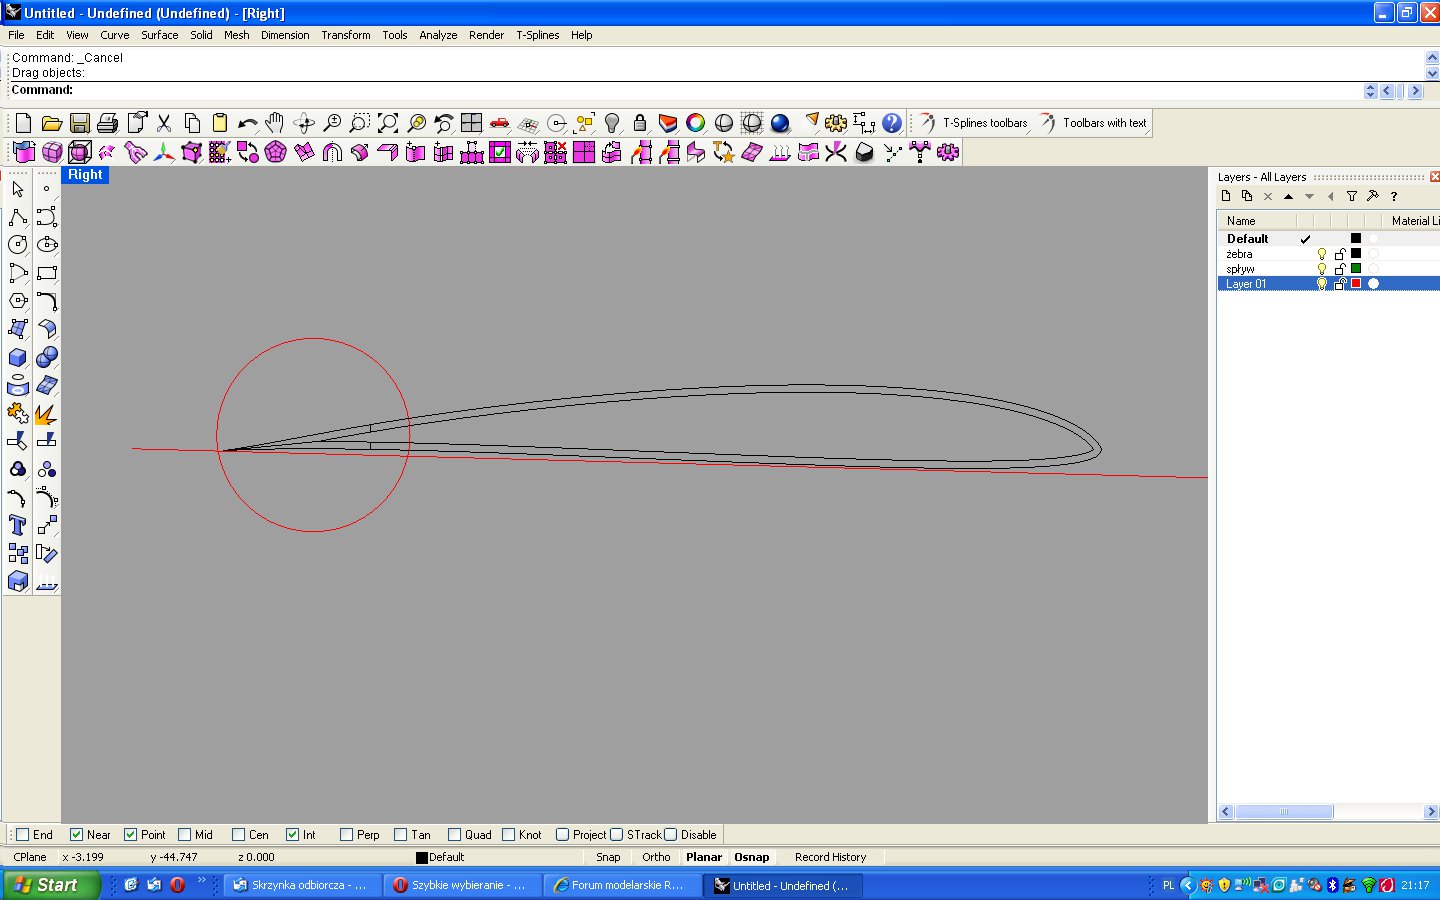
Task: Turn on the Mid osnap checkbox
Action: pos(185,835)
